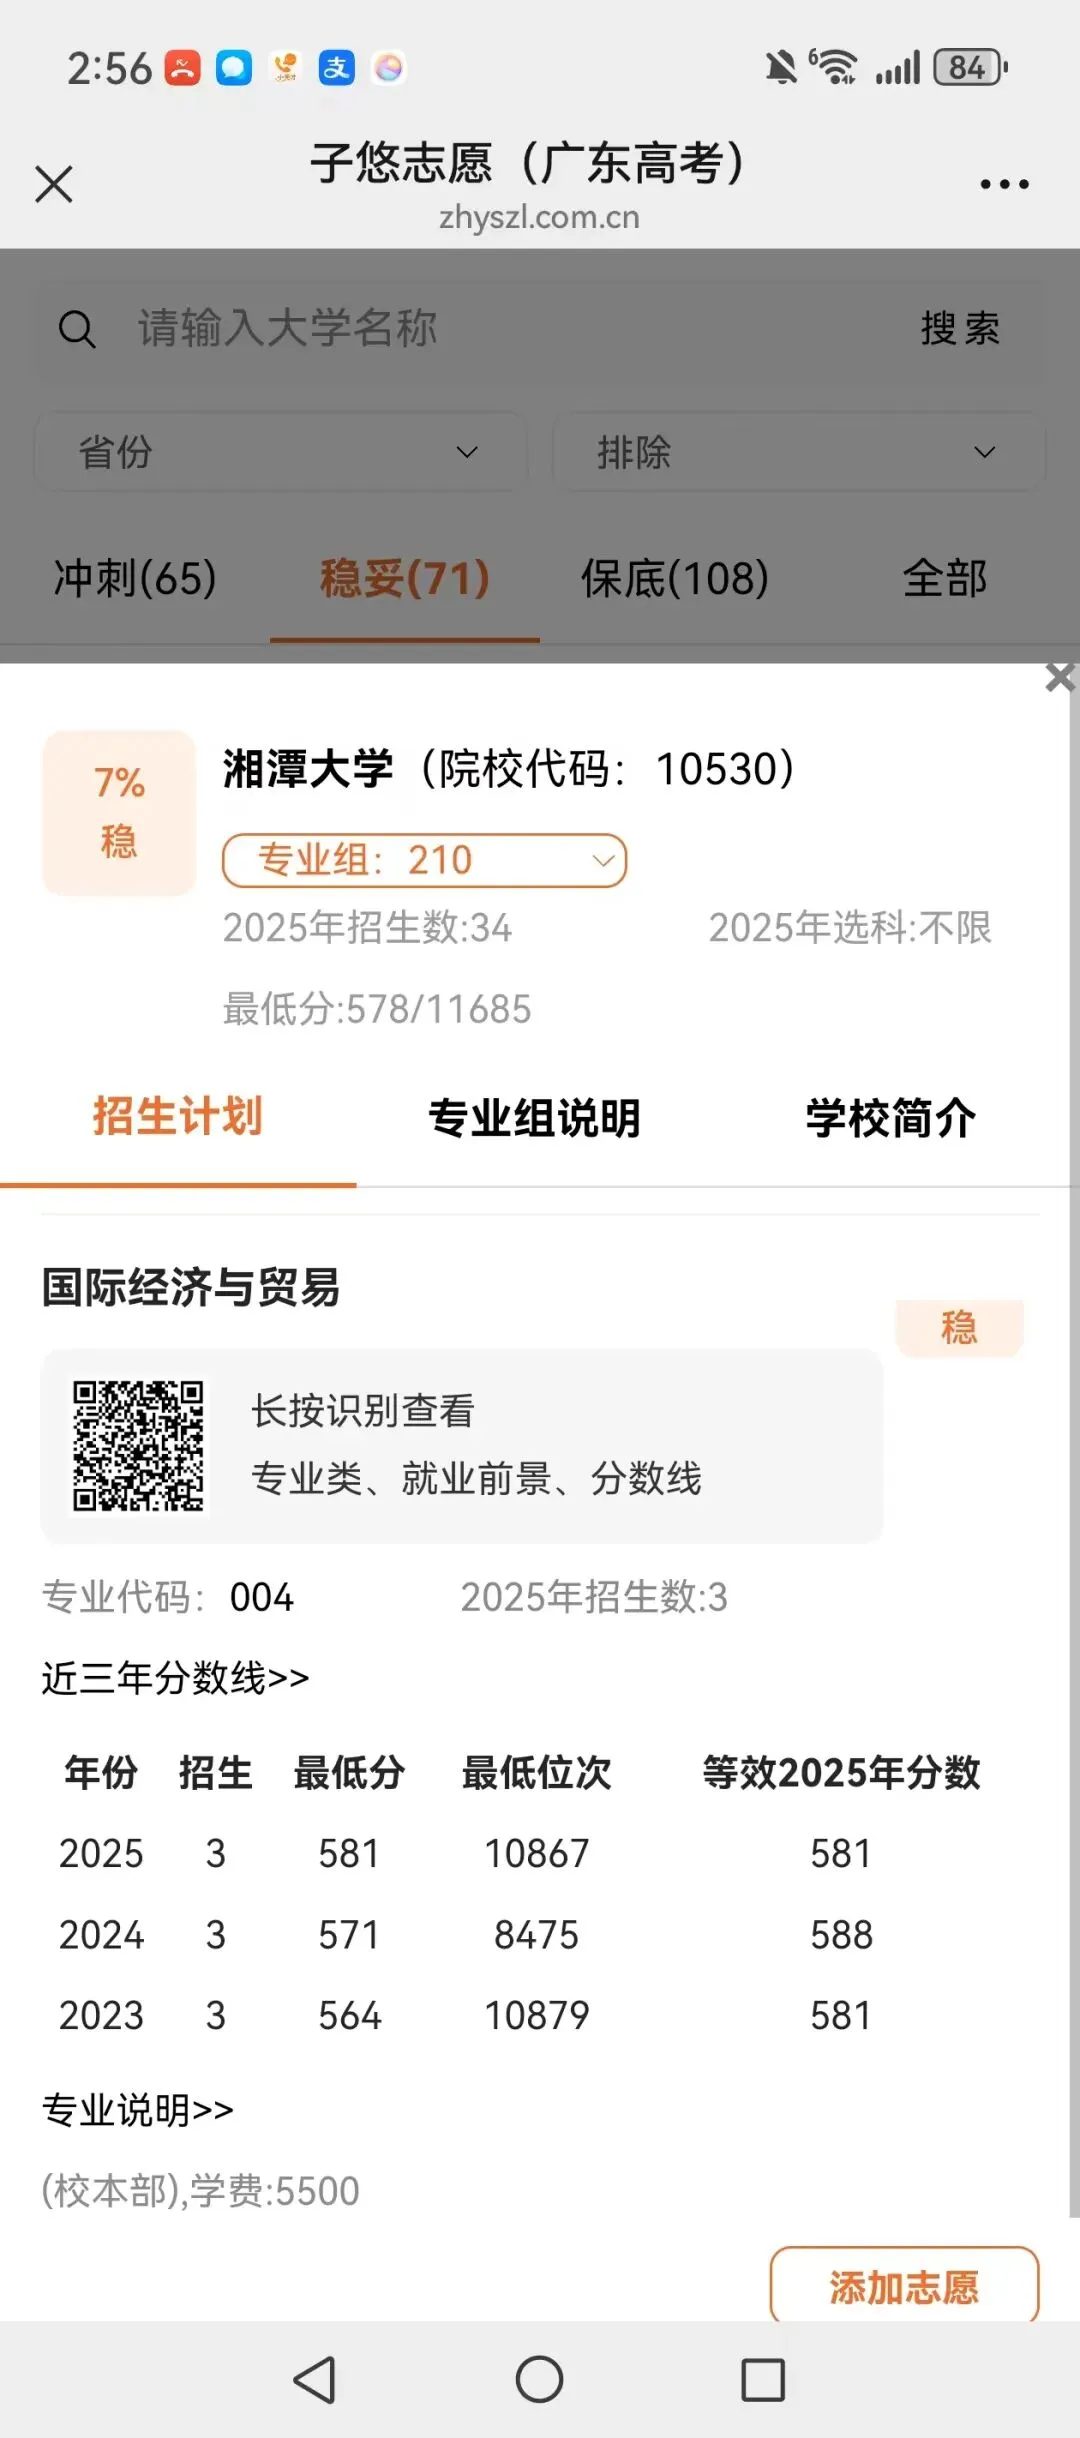Open the 近三年分数线>> link
The height and width of the screenshot is (2438, 1080).
[176, 1677]
